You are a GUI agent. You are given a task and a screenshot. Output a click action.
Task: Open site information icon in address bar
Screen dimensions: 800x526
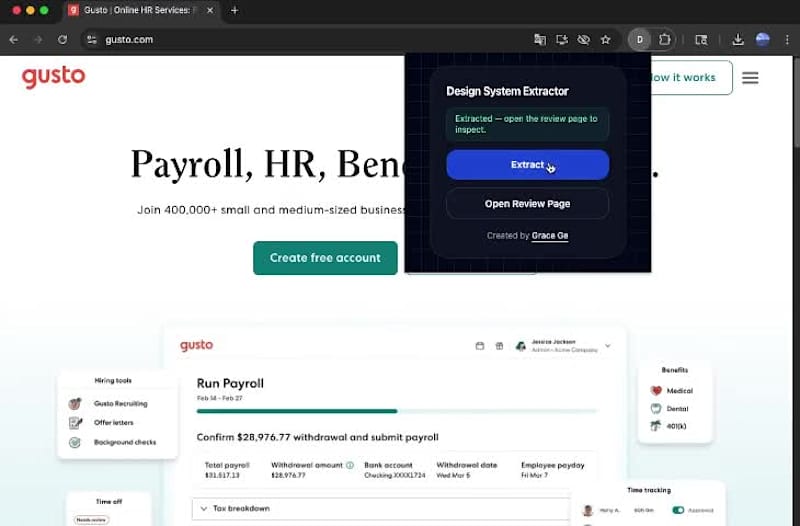pos(92,40)
